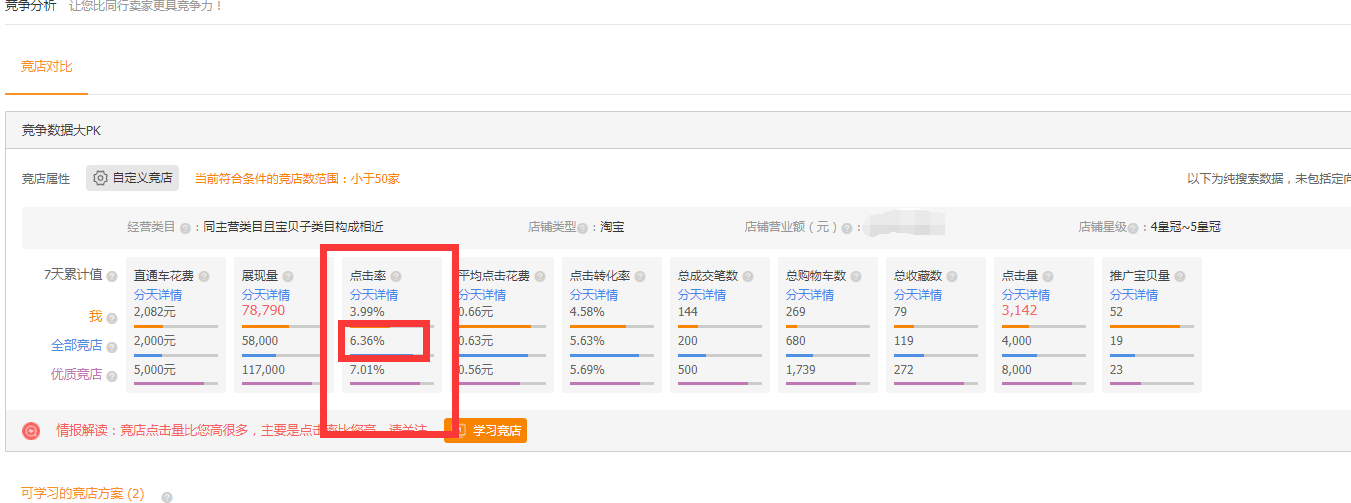Screen dimensions: 1351x503
Task: Click the 可学习的竞店方案 (2) heading
Action: click(82, 494)
